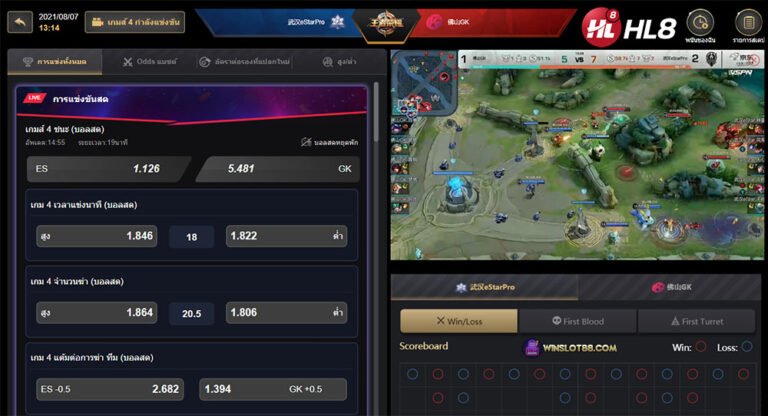Select the GK team logo in the header
Image resolution: width=768 pixels, height=416 pixels.
[433, 22]
